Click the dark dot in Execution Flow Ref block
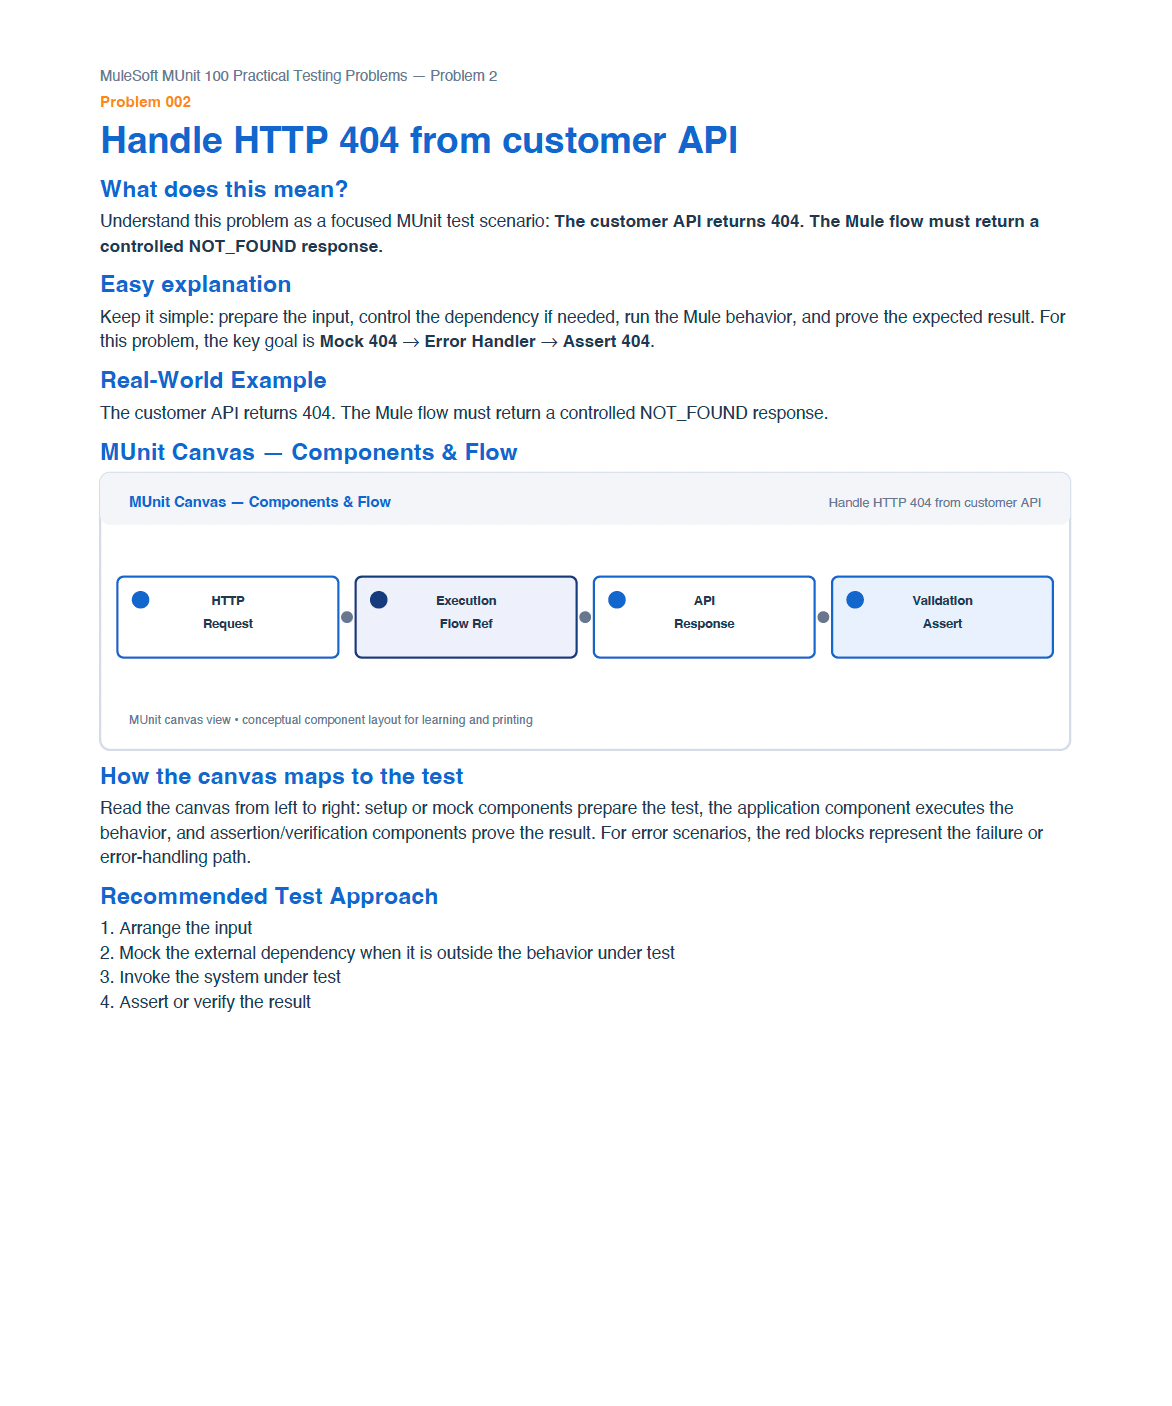The image size is (1172, 1406). 379,600
